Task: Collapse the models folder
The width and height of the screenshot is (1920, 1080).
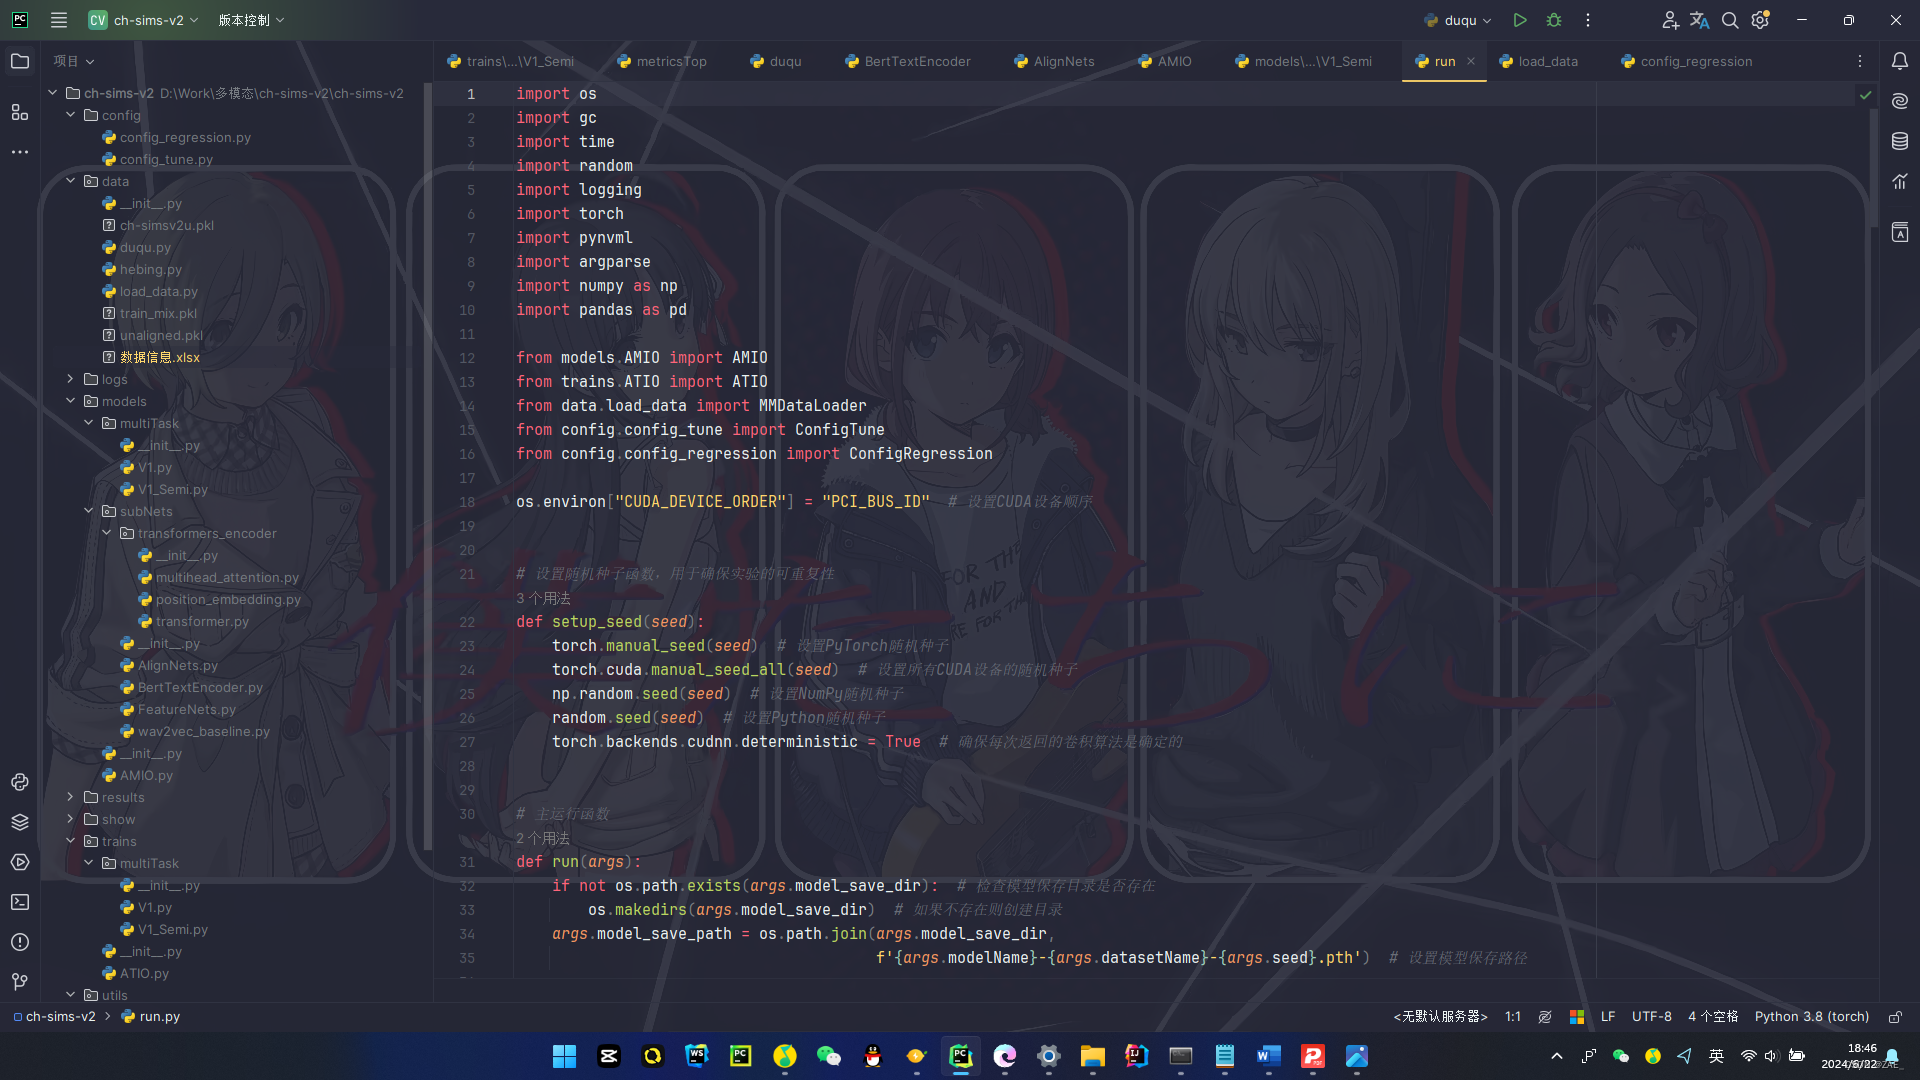Action: pyautogui.click(x=71, y=401)
